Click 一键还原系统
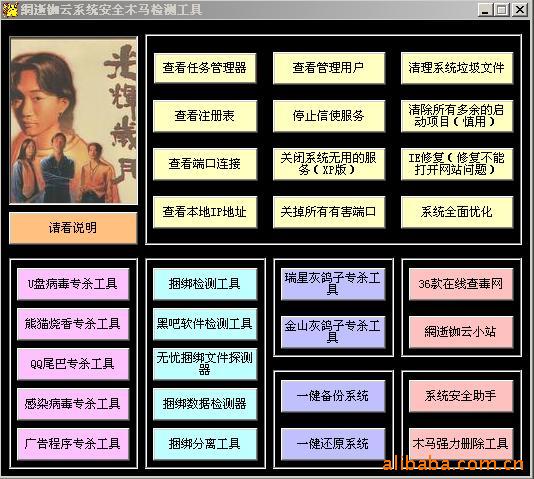534x479 pixels. tap(333, 444)
